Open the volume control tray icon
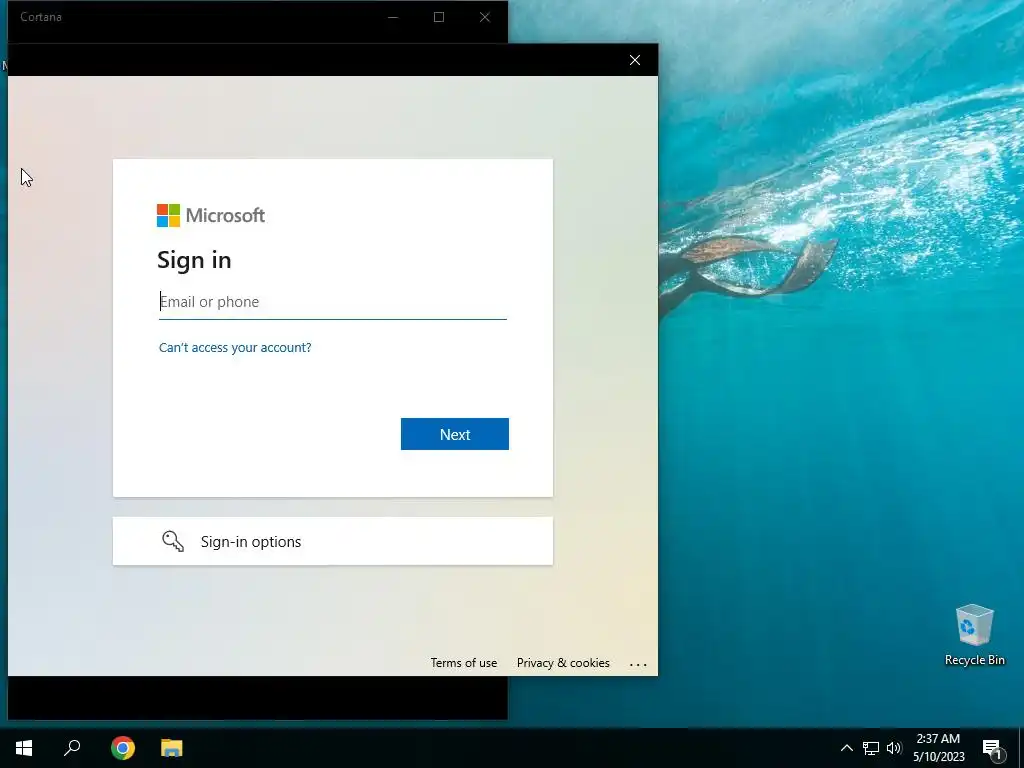The height and width of the screenshot is (768, 1024). click(894, 748)
